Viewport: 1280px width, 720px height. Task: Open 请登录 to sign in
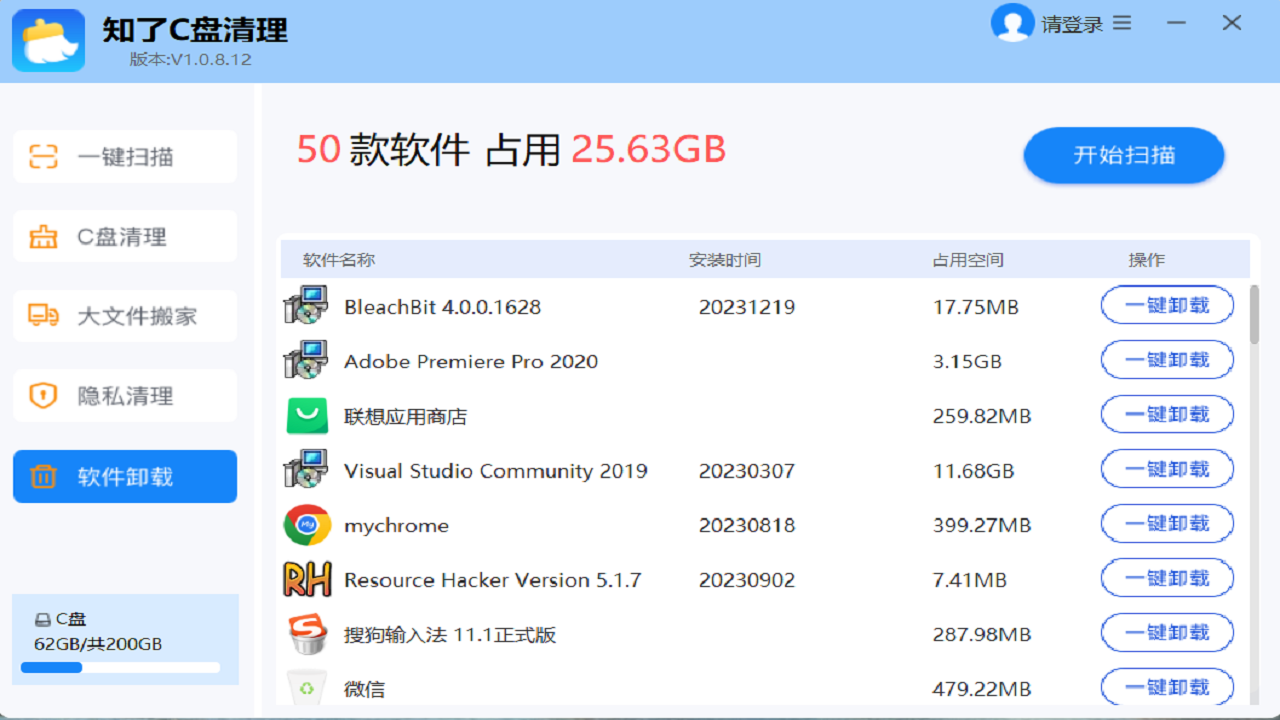click(x=1070, y=23)
